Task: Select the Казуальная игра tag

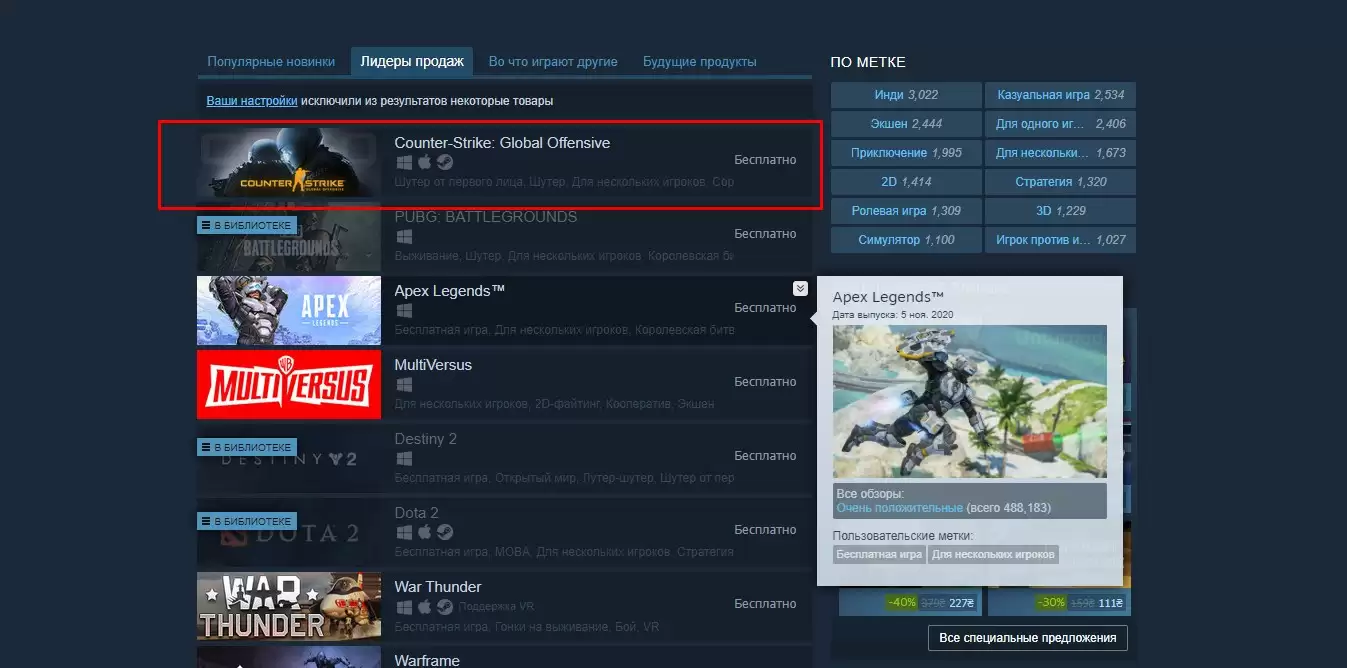Action: [1060, 95]
